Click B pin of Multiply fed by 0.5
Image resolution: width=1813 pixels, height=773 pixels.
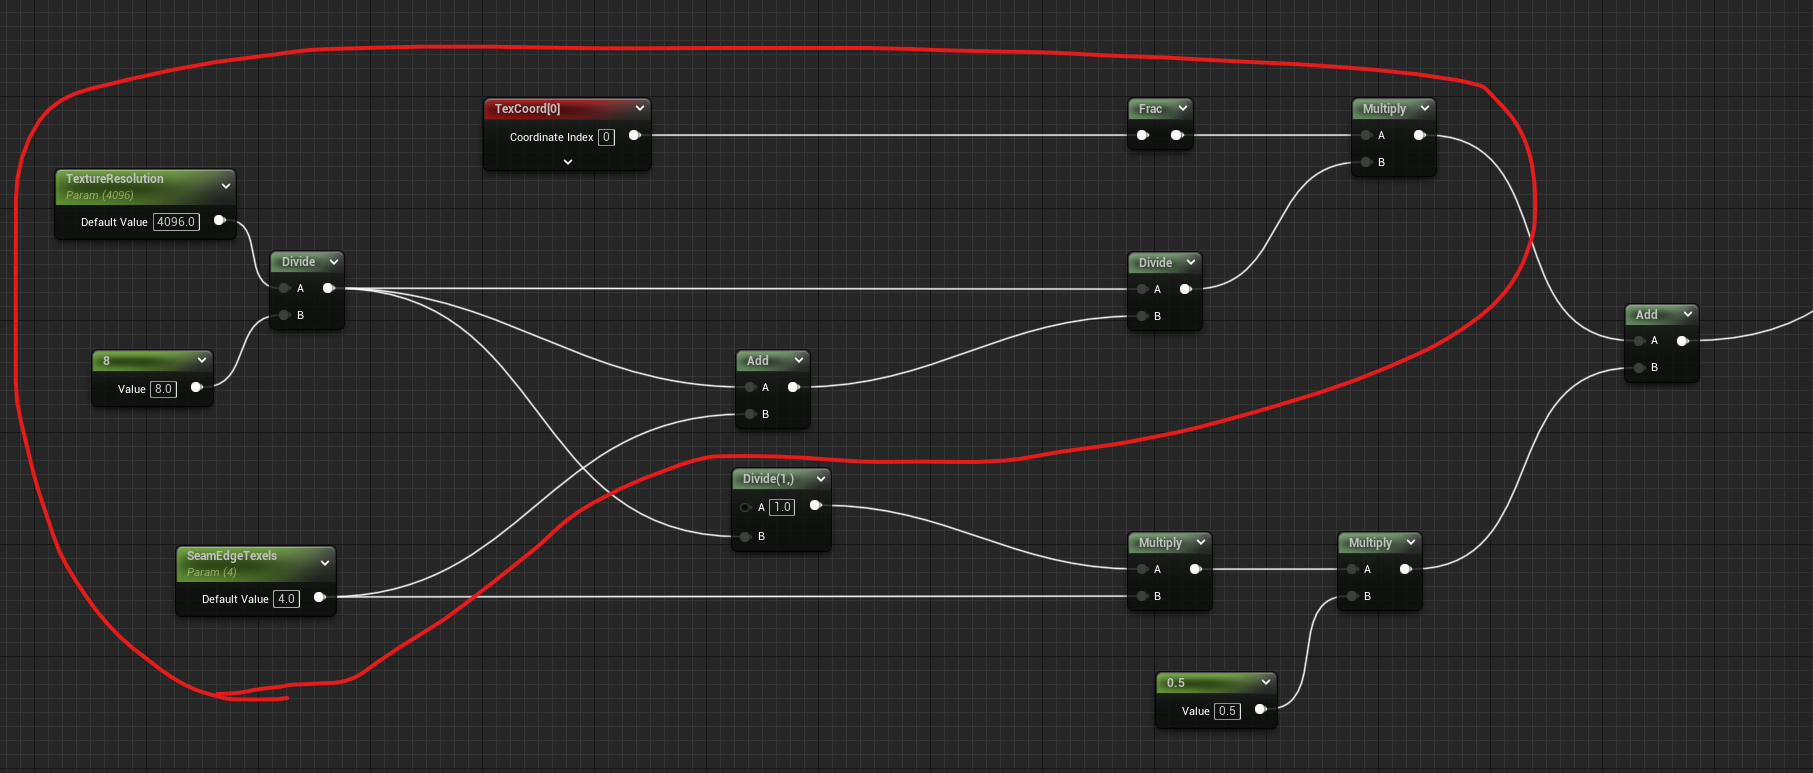point(1352,596)
